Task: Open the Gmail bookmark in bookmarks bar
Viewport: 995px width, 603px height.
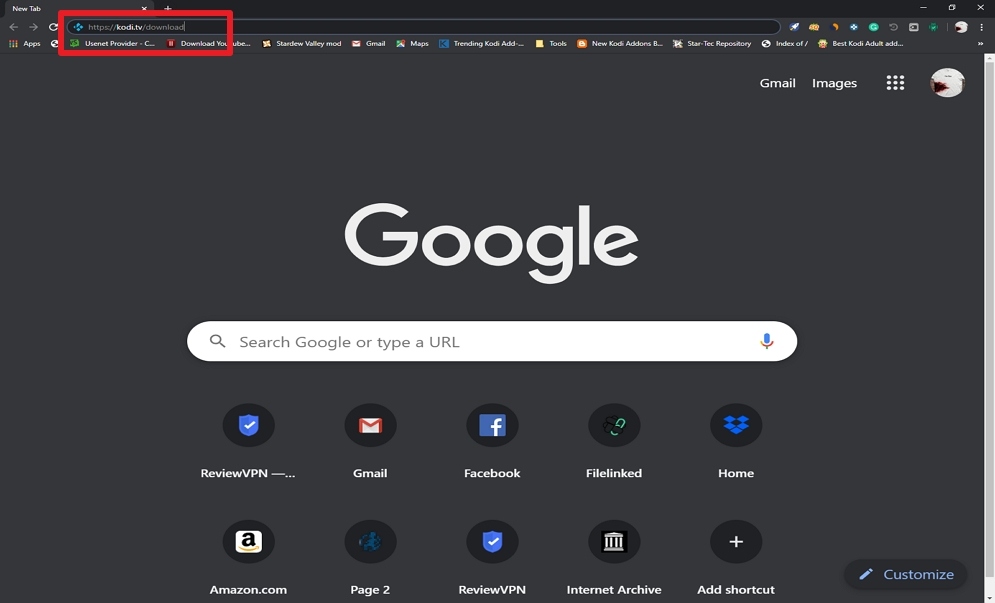Action: click(x=369, y=44)
